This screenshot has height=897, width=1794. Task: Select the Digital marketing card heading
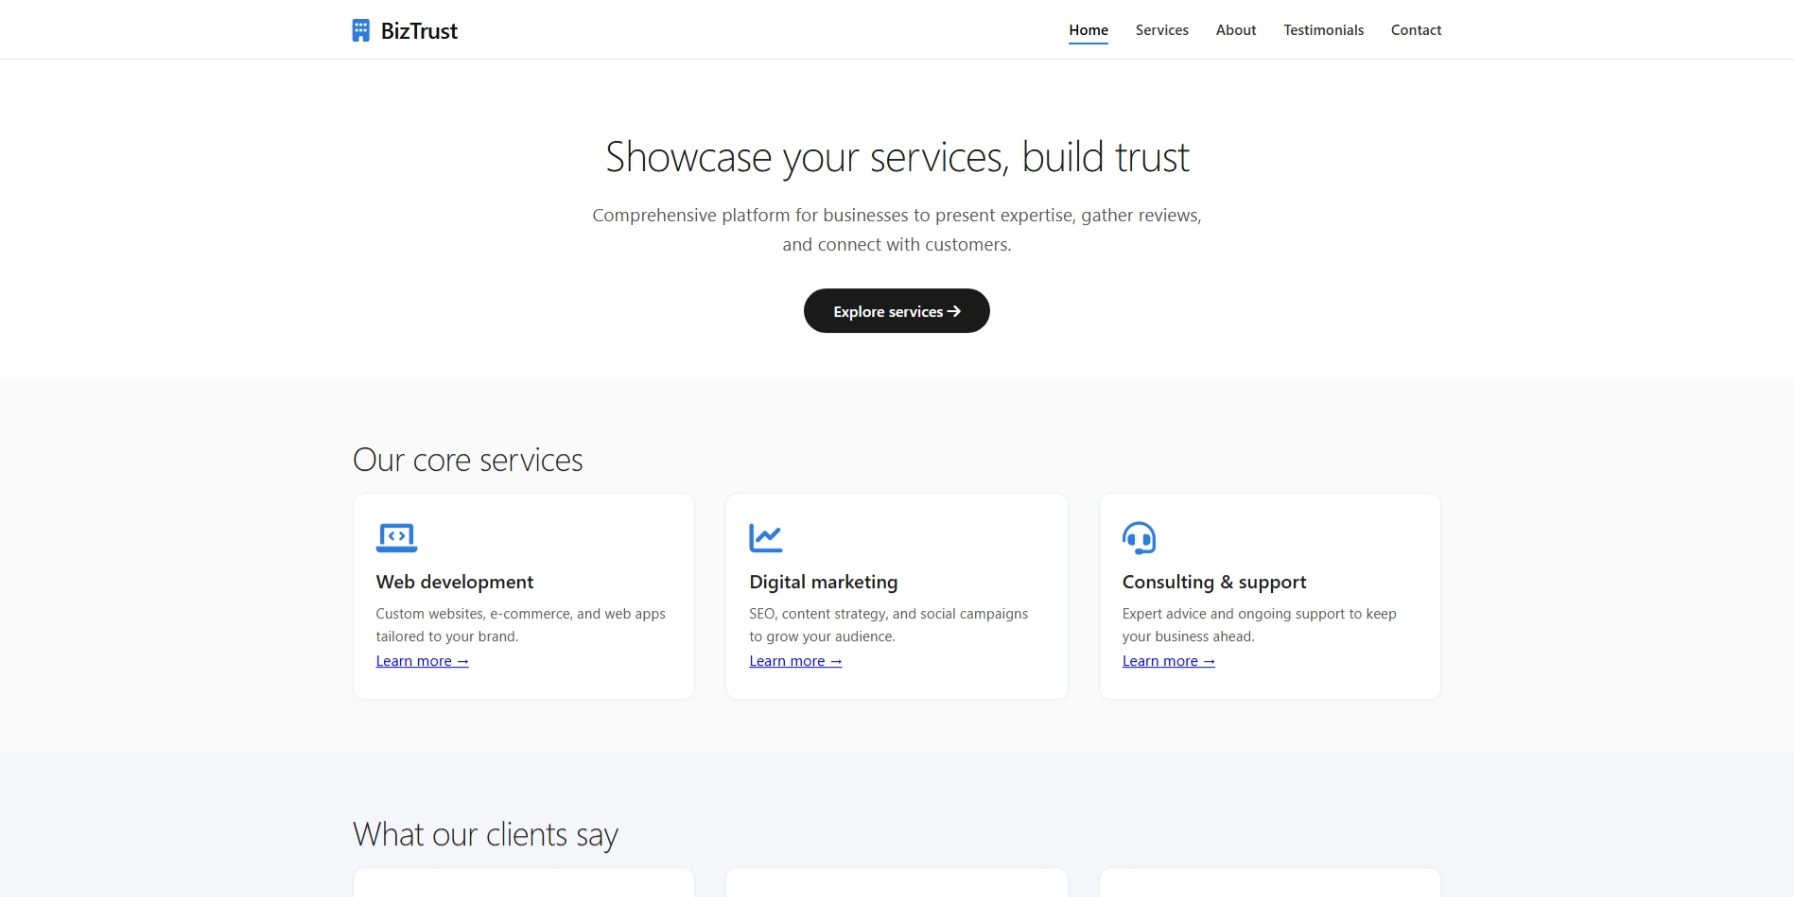tap(823, 582)
